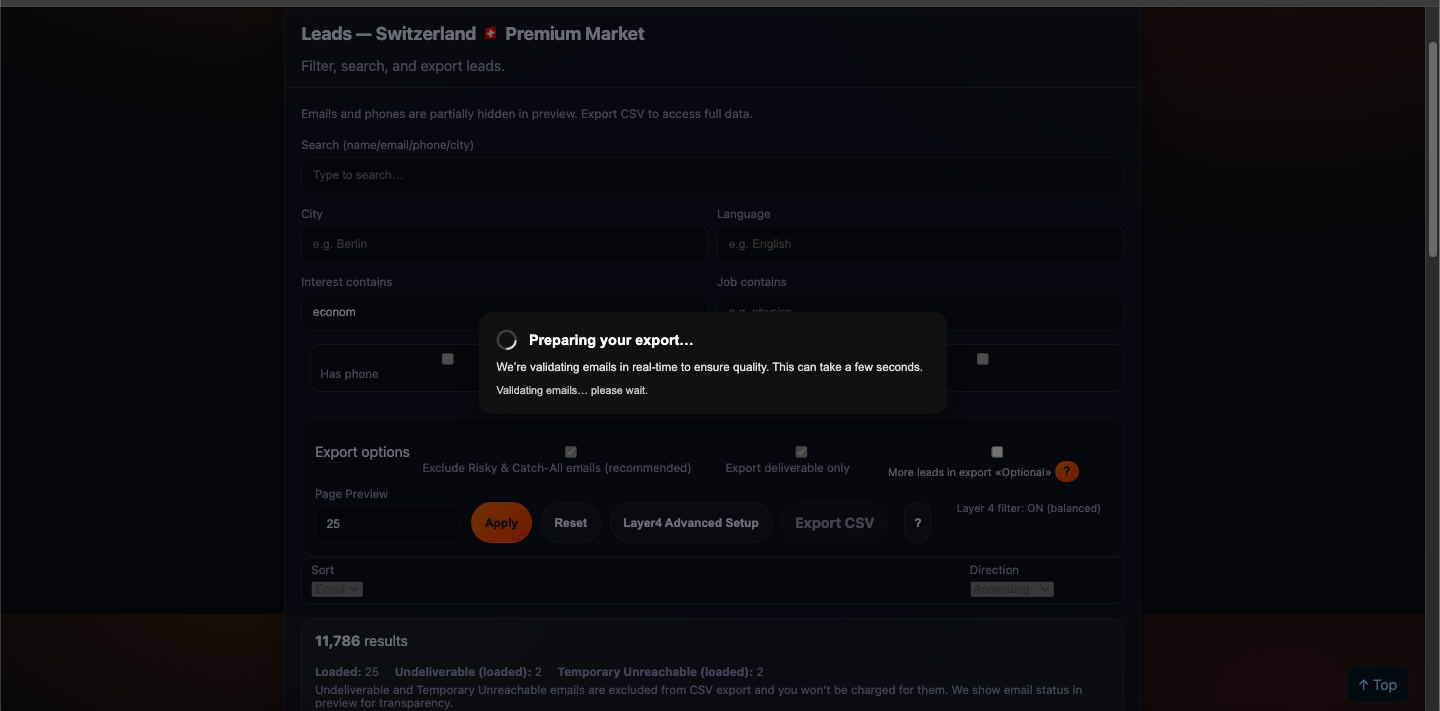Click the Export CSV button

click(x=834, y=523)
